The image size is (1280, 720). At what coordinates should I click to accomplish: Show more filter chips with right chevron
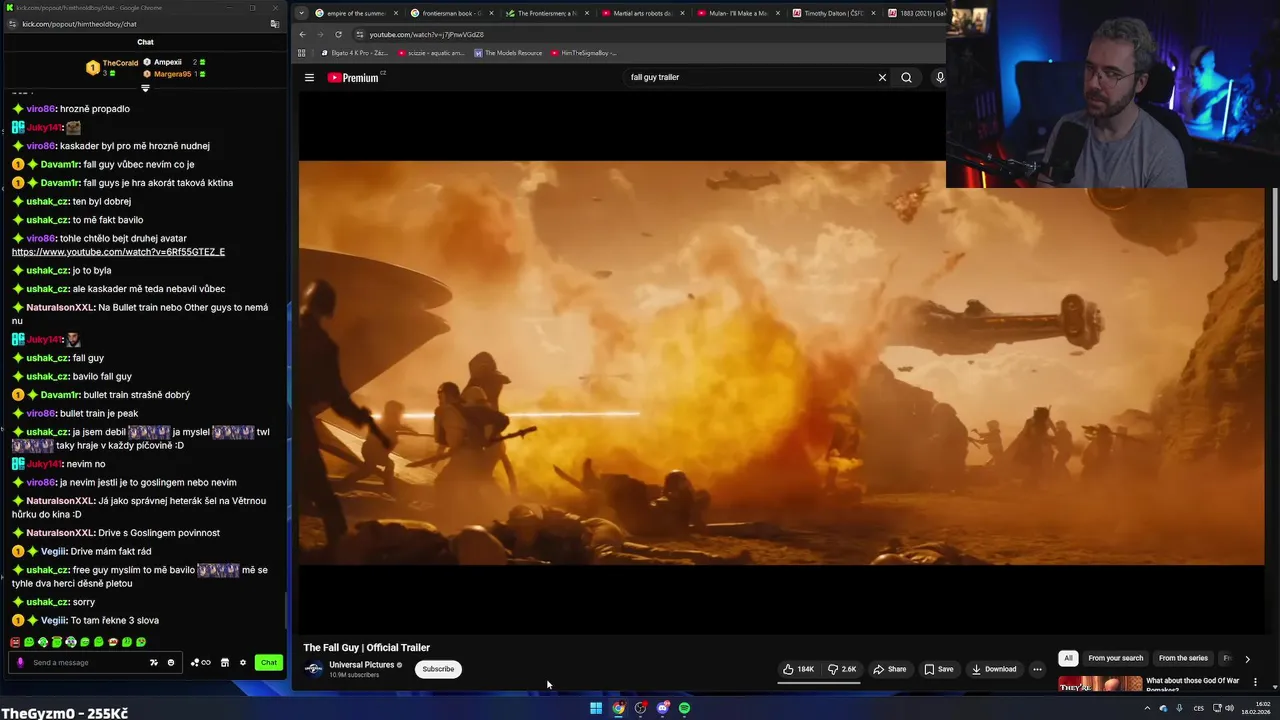(1247, 659)
